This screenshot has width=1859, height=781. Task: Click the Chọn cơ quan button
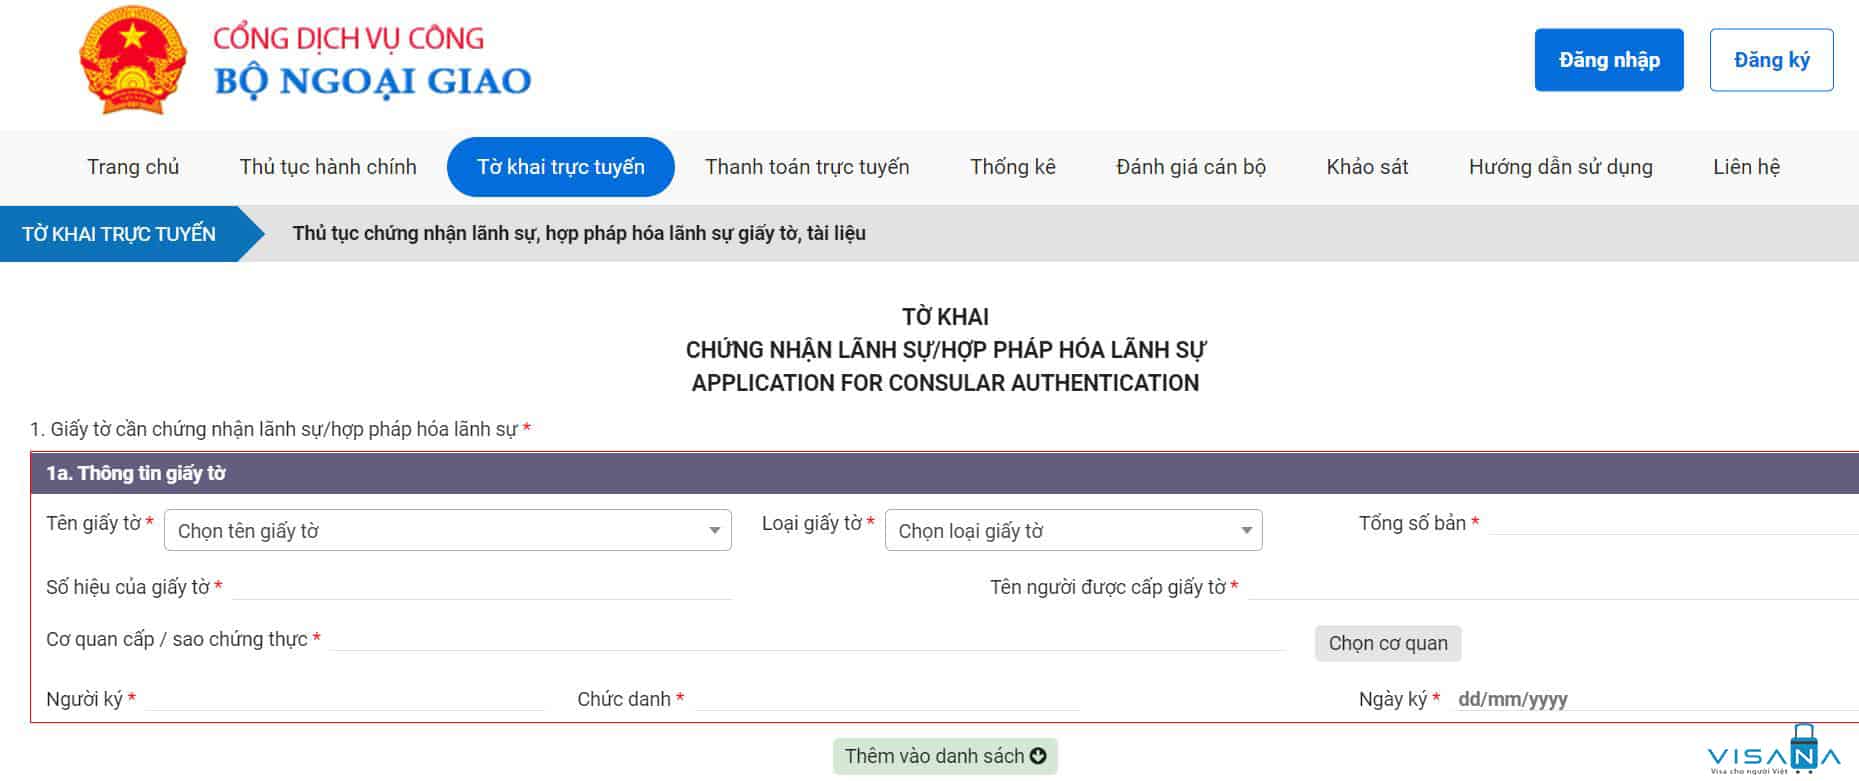(1388, 643)
